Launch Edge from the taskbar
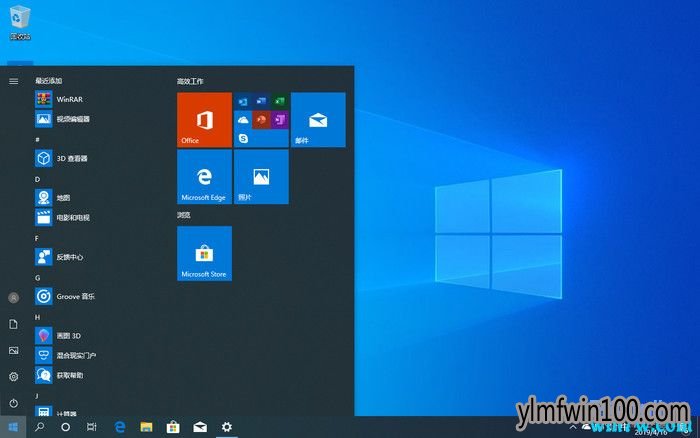The width and height of the screenshot is (700, 438). (x=120, y=427)
